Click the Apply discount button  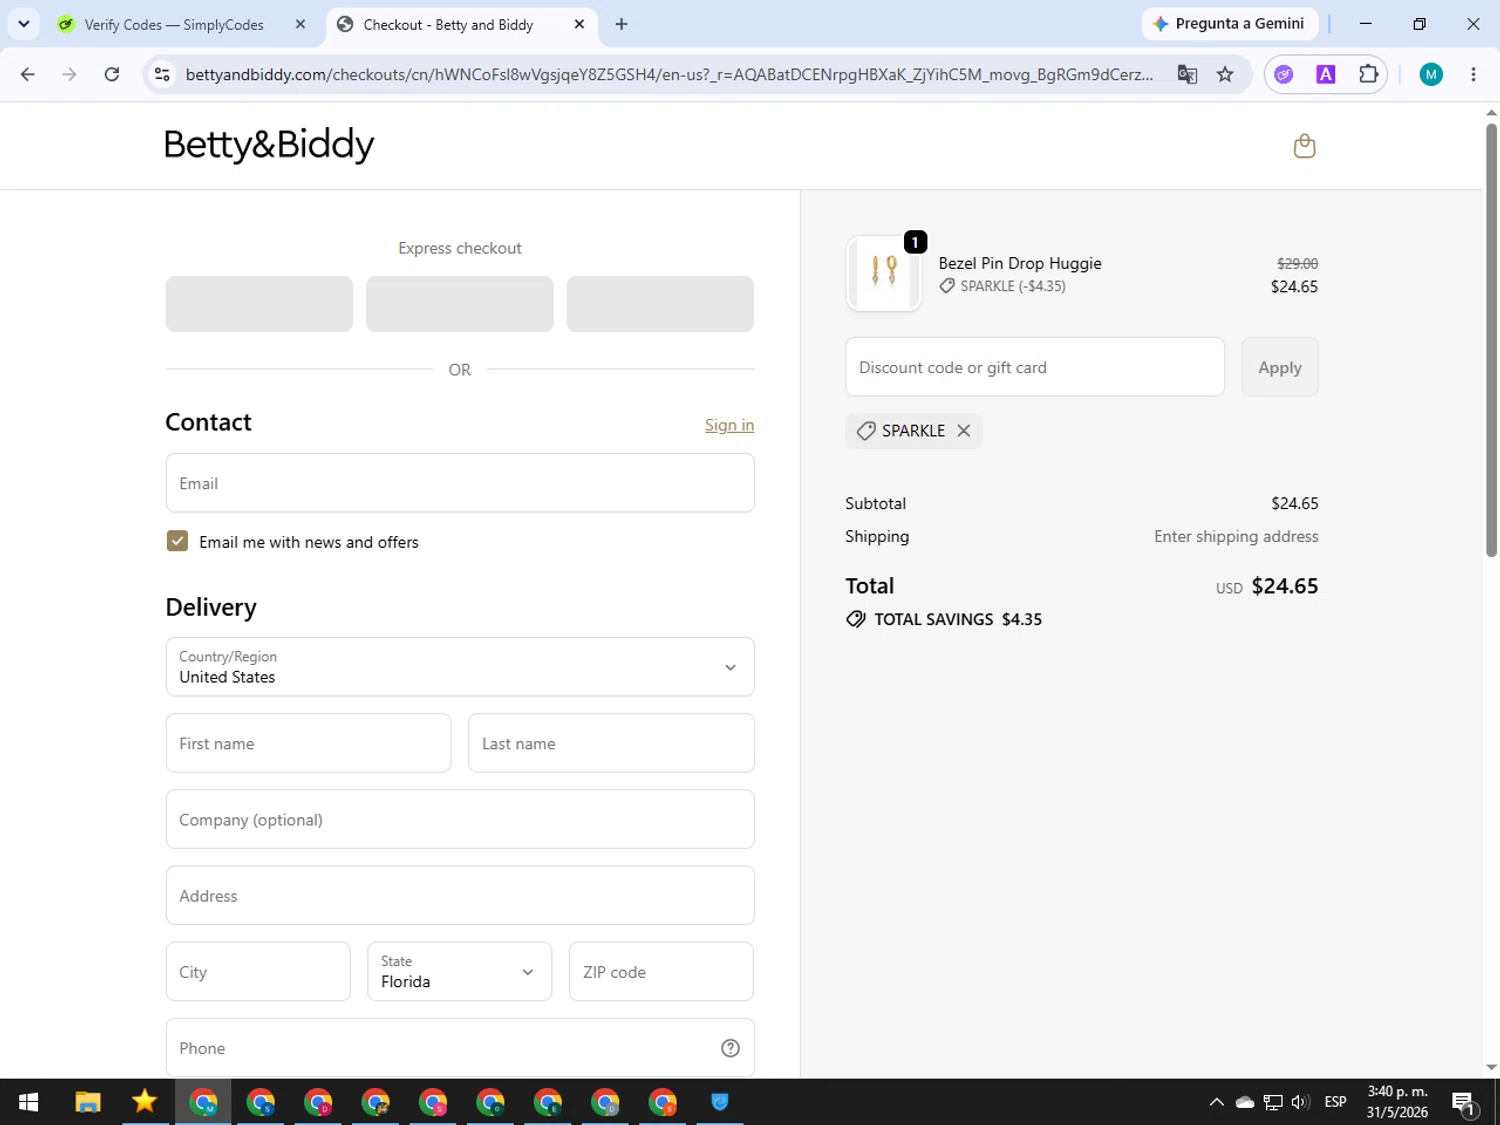[1280, 367]
